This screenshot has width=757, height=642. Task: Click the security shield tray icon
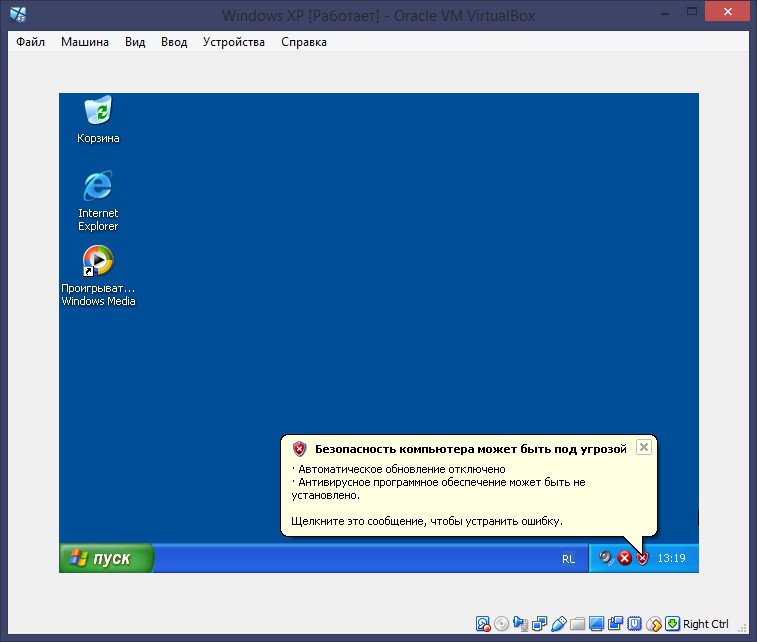coord(642,558)
